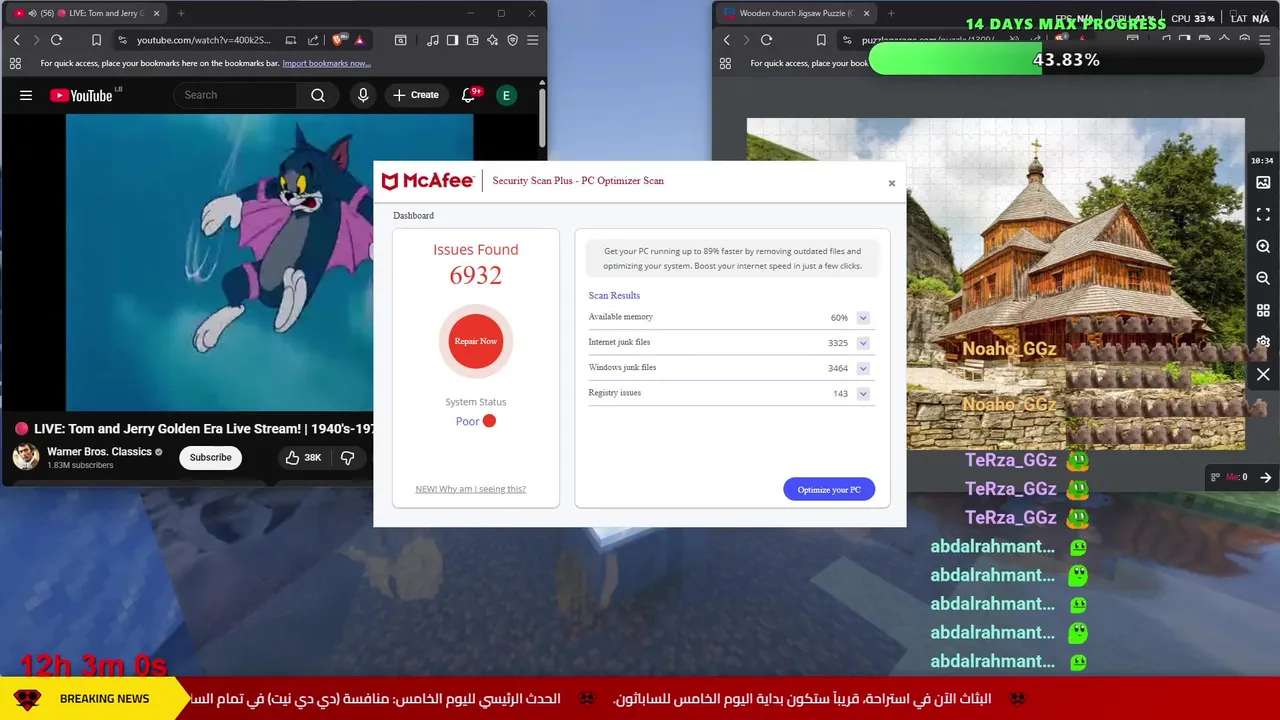Bookmark the YouTube page
This screenshot has height=720, width=1280.
pyautogui.click(x=96, y=40)
